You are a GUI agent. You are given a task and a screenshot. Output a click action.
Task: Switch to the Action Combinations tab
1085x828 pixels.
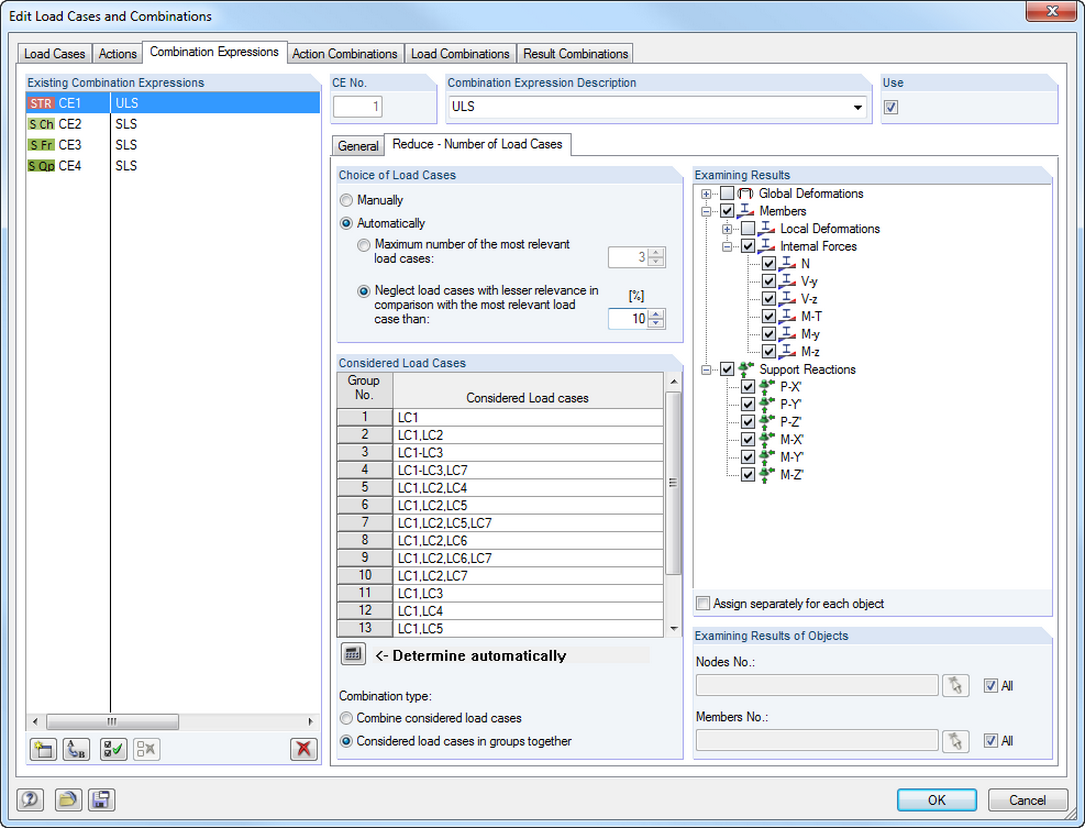click(x=345, y=54)
